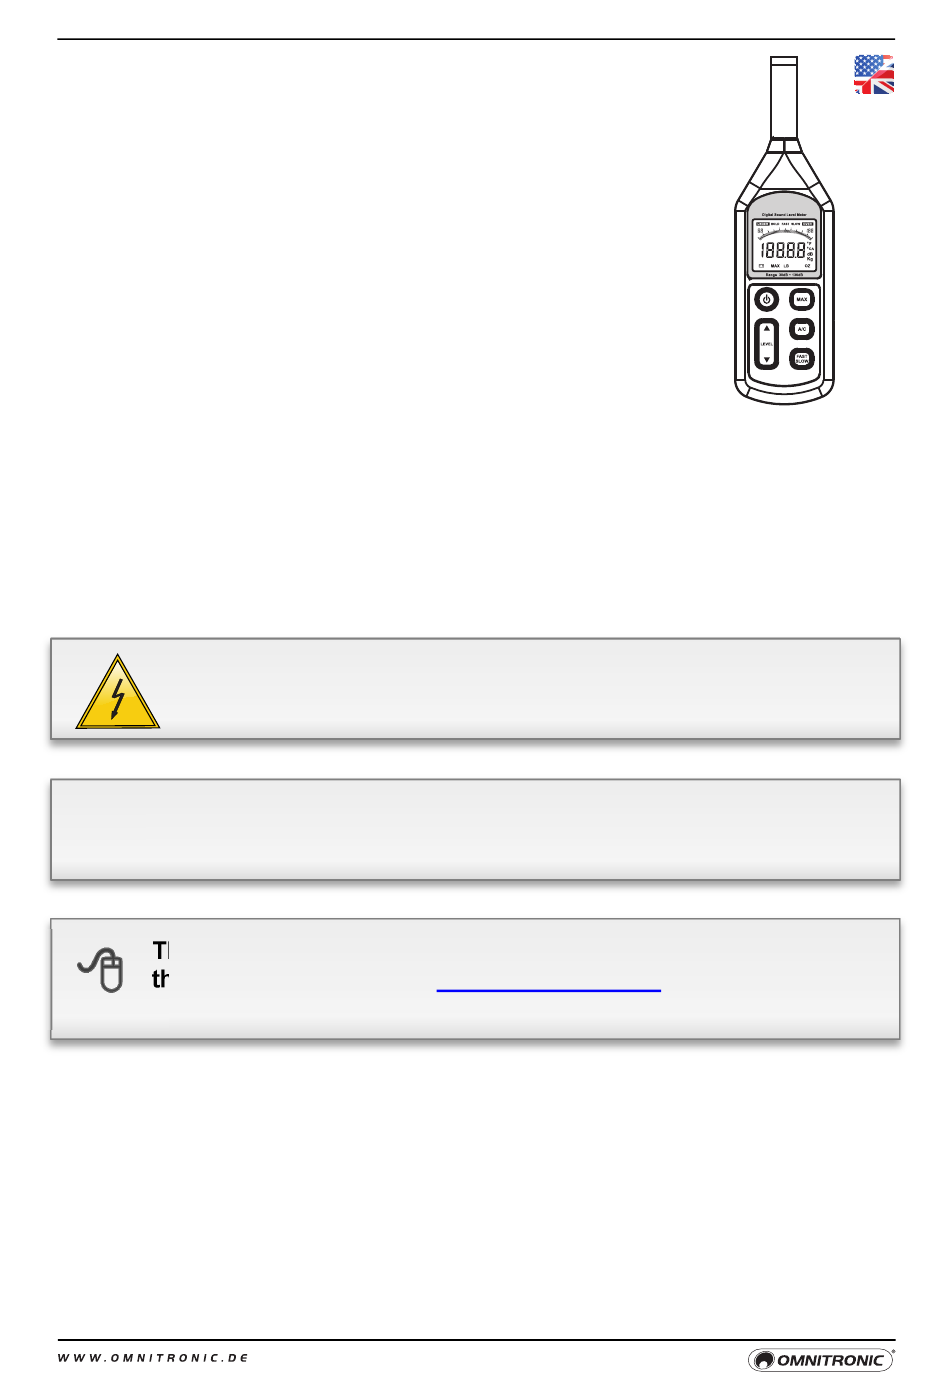
Task: Click the power button on the meter
Action: (766, 299)
